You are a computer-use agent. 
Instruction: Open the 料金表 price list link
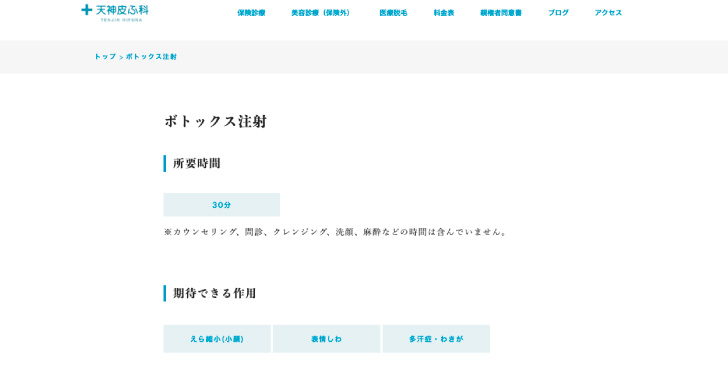point(444,13)
